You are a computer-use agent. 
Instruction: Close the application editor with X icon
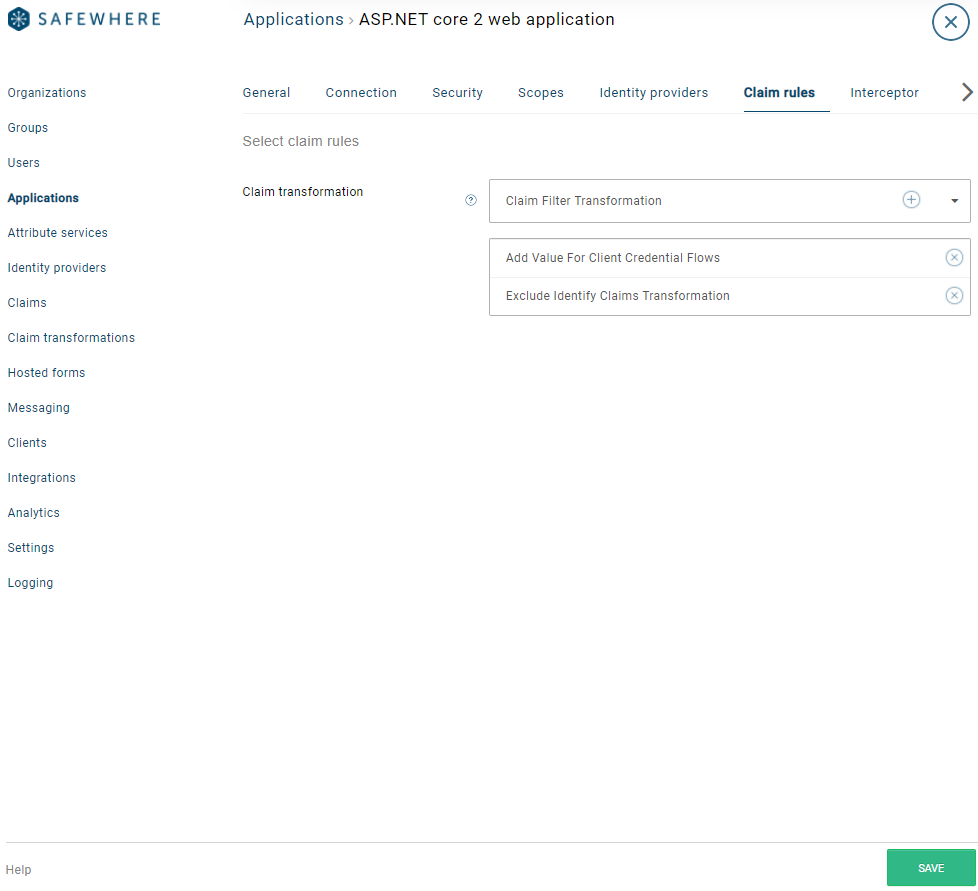point(950,22)
